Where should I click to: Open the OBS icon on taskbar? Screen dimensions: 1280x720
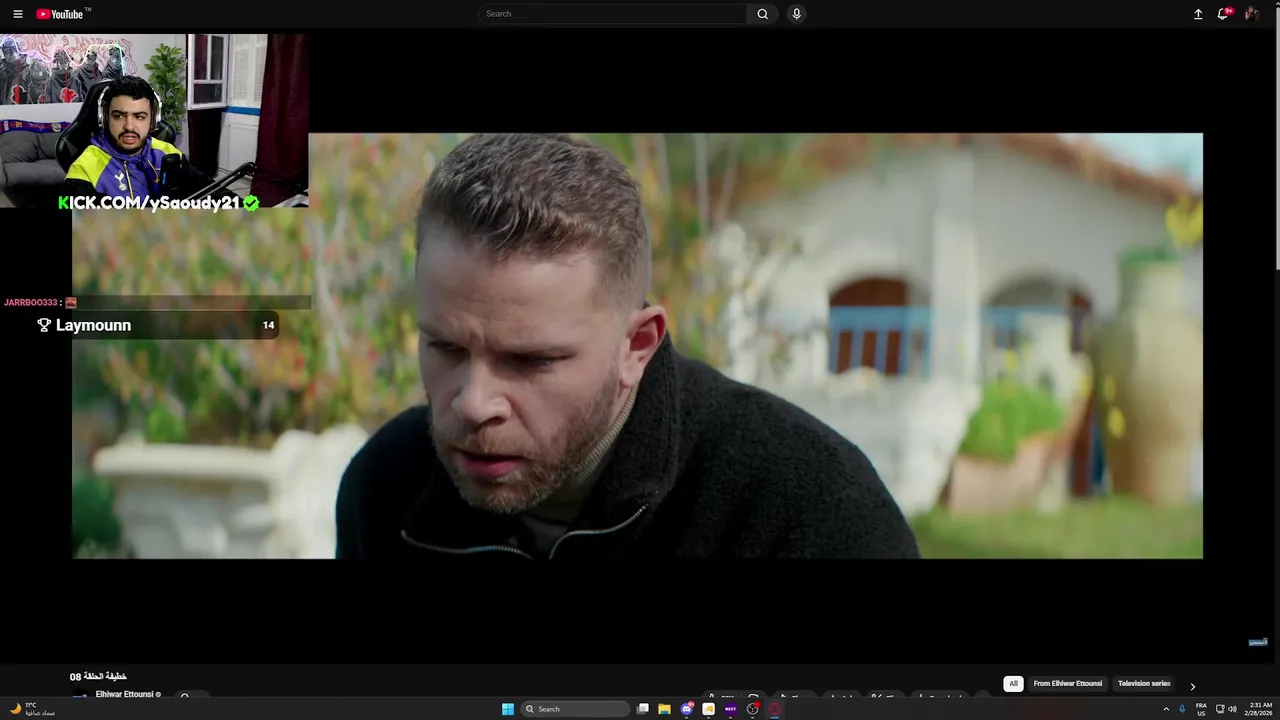[x=753, y=709]
